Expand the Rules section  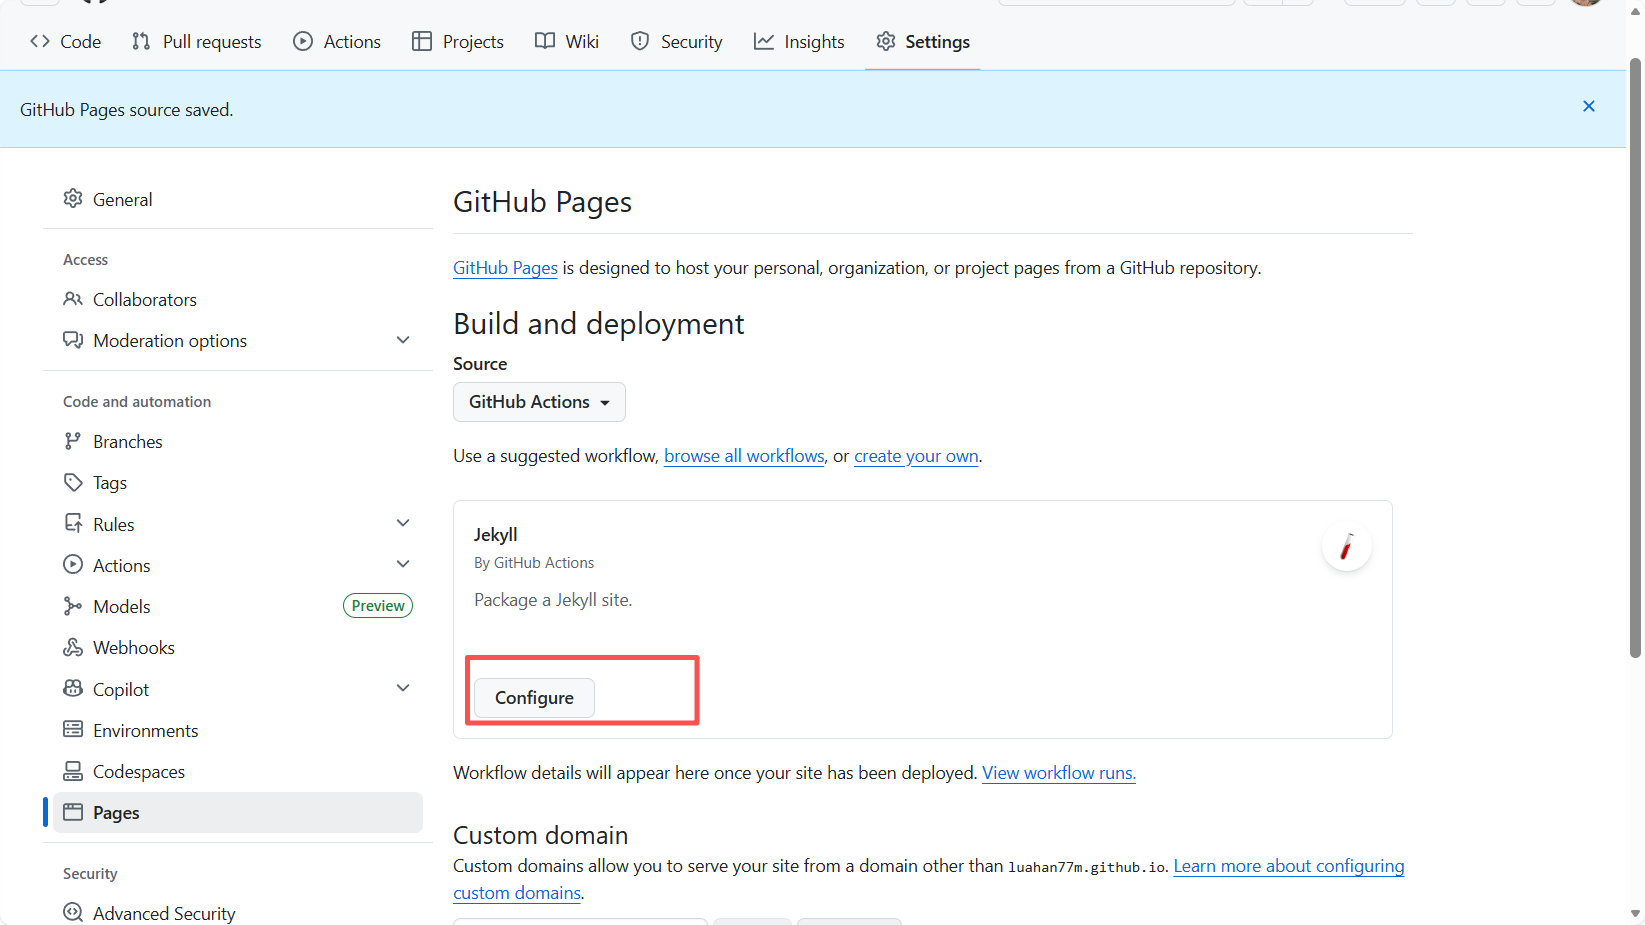[x=403, y=524]
